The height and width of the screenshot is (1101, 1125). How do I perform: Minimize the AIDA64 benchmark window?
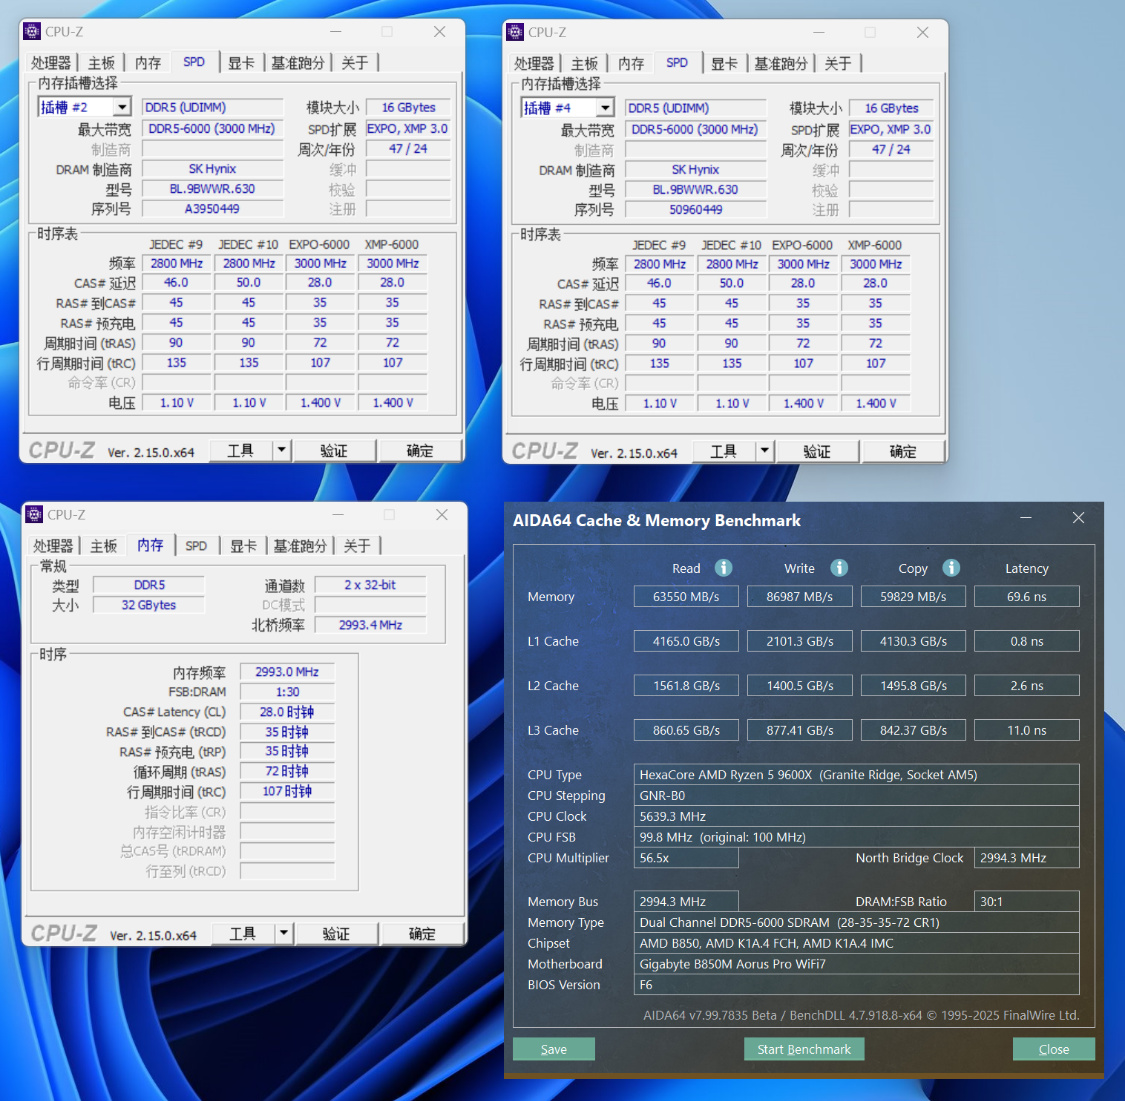point(1026,518)
